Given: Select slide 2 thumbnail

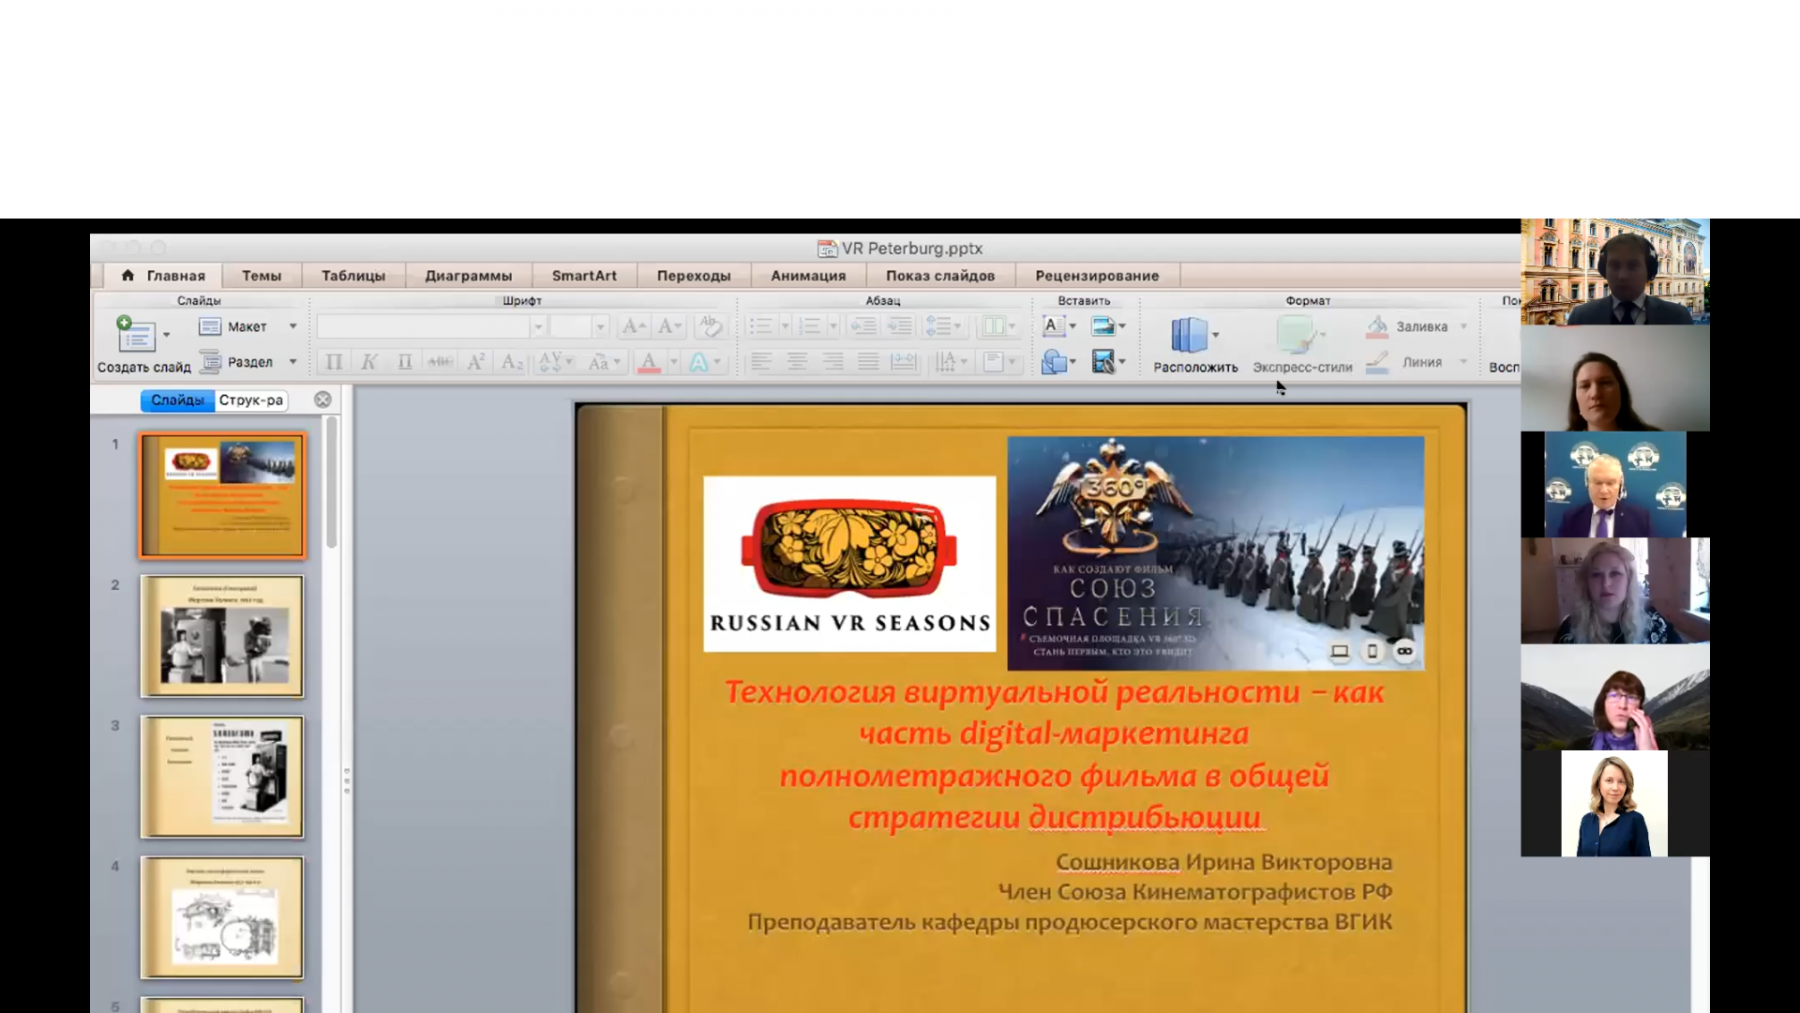Looking at the screenshot, I should pos(222,636).
